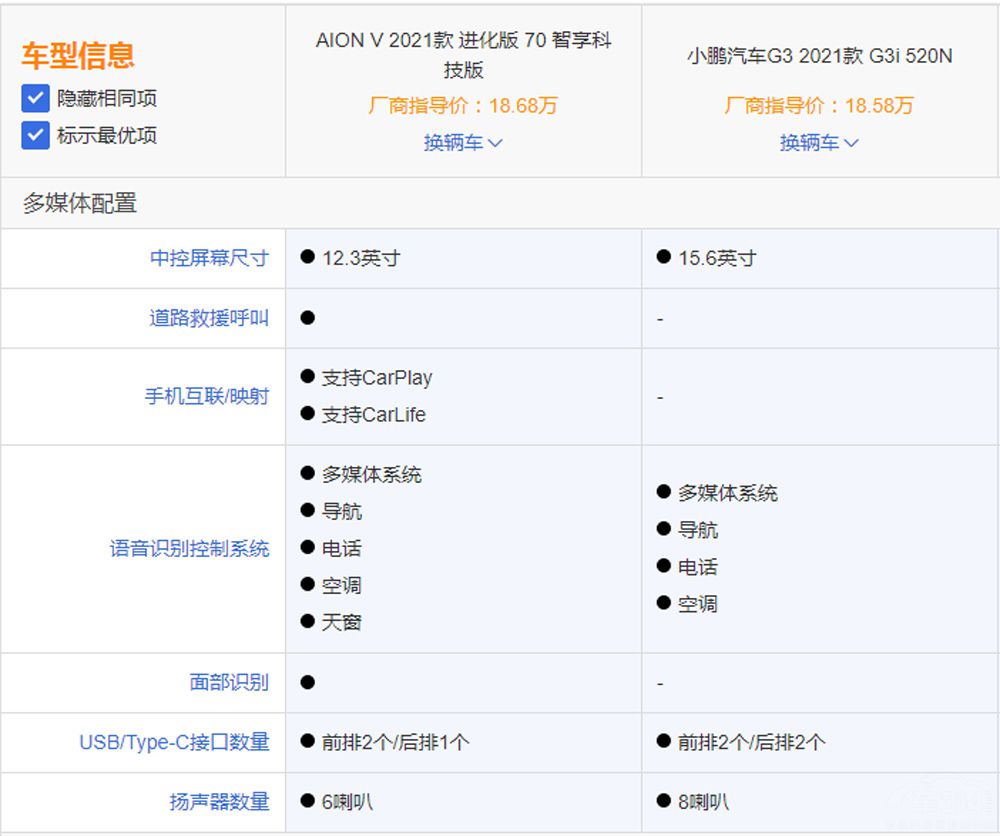Uncheck the 隐藏相同项 checkbox
This screenshot has width=1000, height=836.
[x=35, y=98]
